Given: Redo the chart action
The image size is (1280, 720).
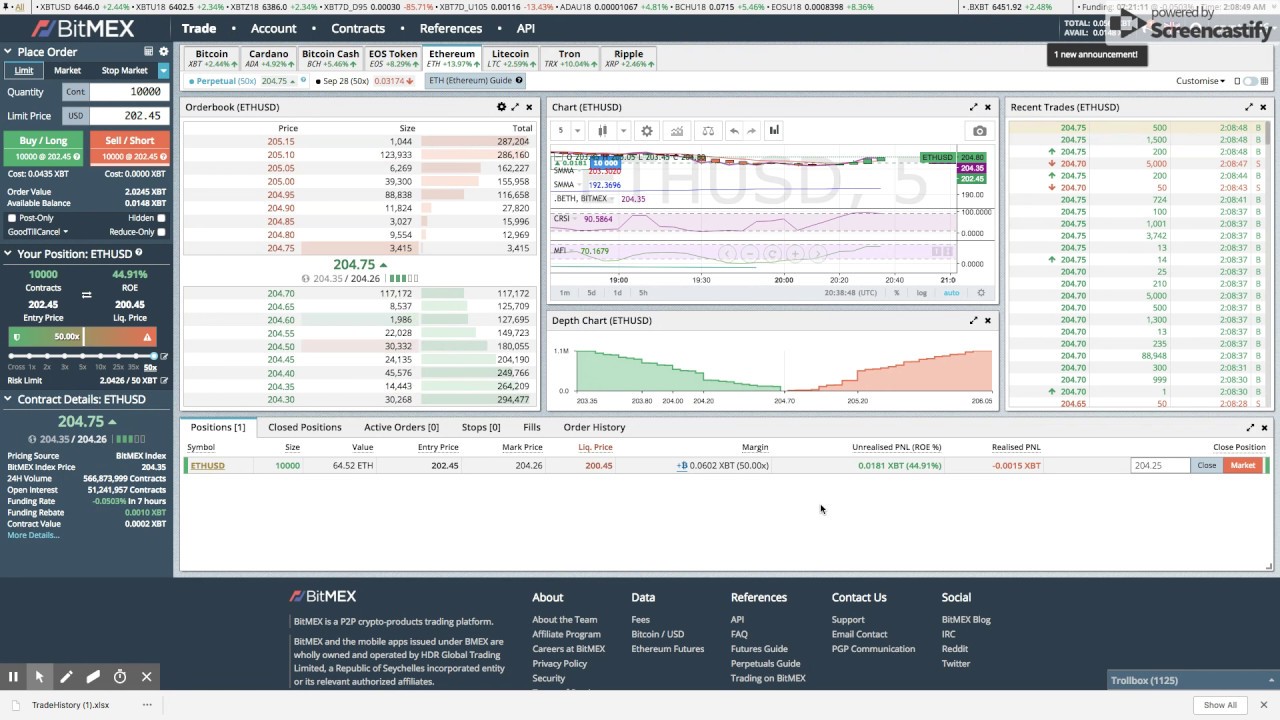Looking at the screenshot, I should point(751,131).
